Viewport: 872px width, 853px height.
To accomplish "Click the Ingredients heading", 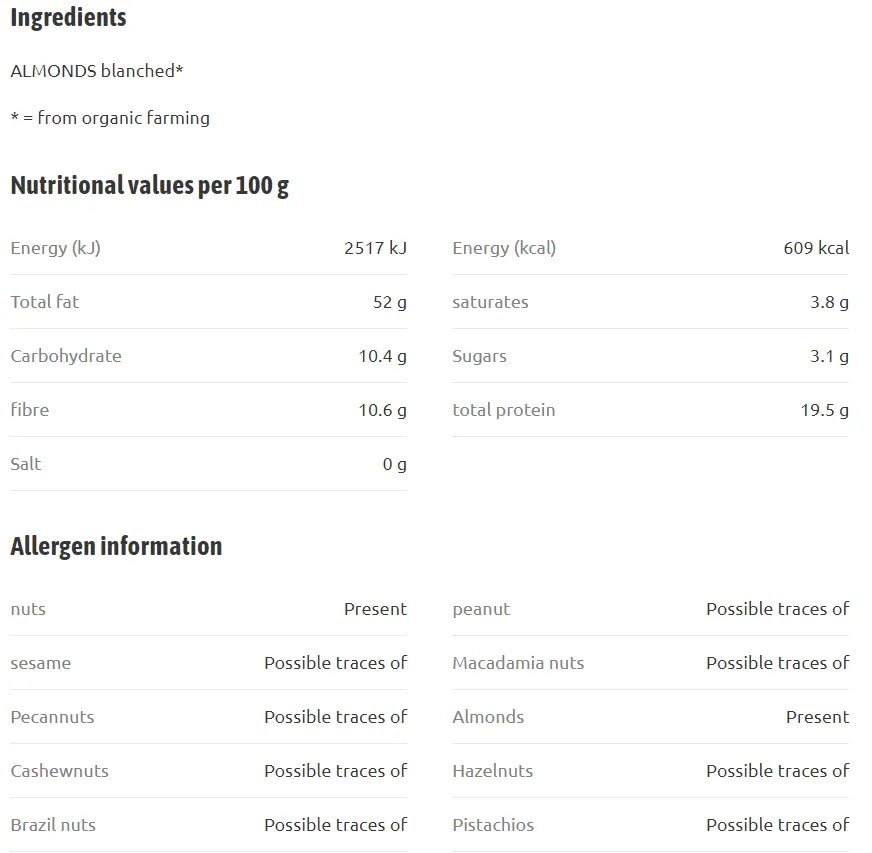I will point(68,18).
